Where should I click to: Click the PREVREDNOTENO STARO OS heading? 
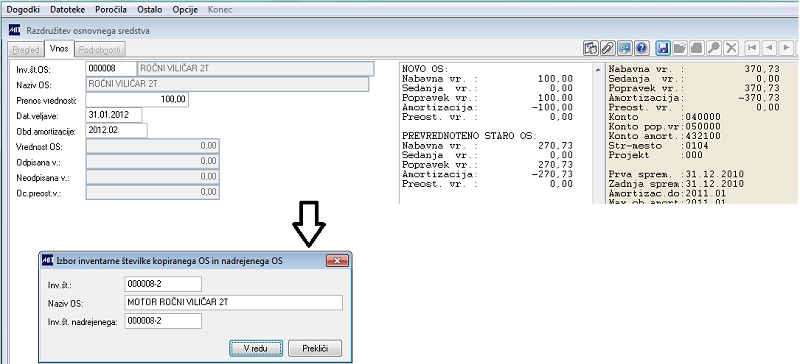pyautogui.click(x=469, y=136)
